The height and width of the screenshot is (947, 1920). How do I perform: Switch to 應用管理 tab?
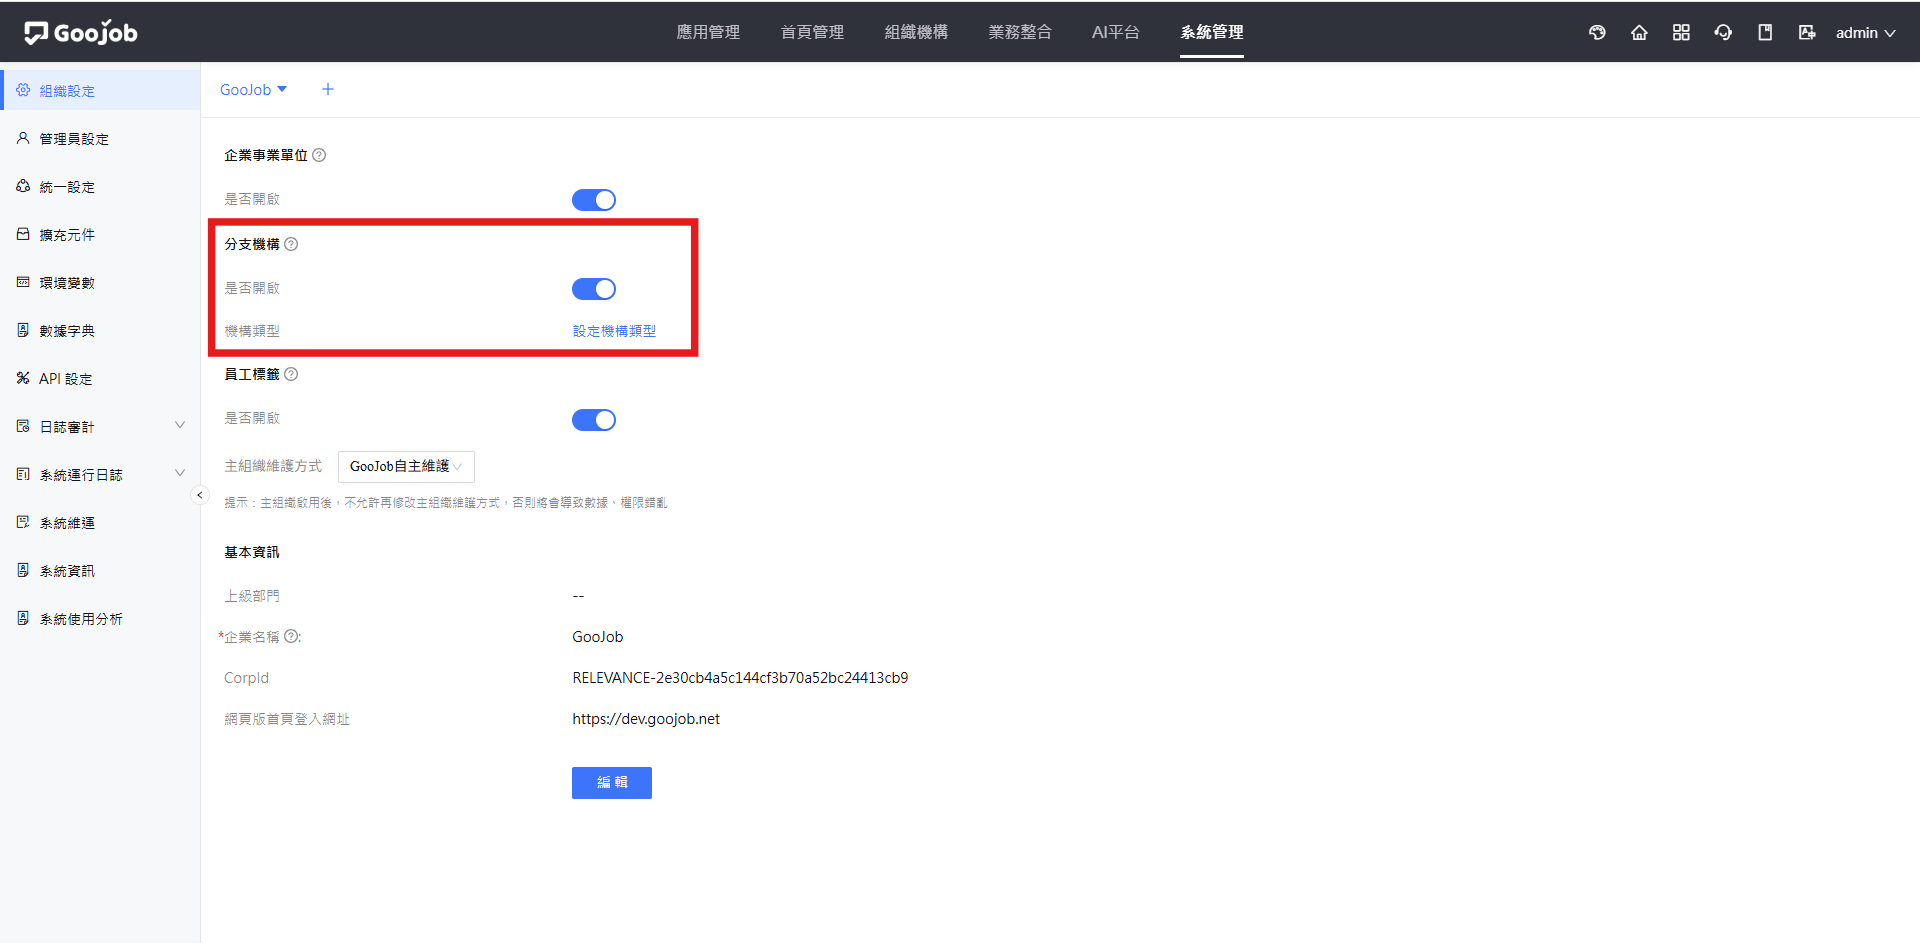pos(708,32)
